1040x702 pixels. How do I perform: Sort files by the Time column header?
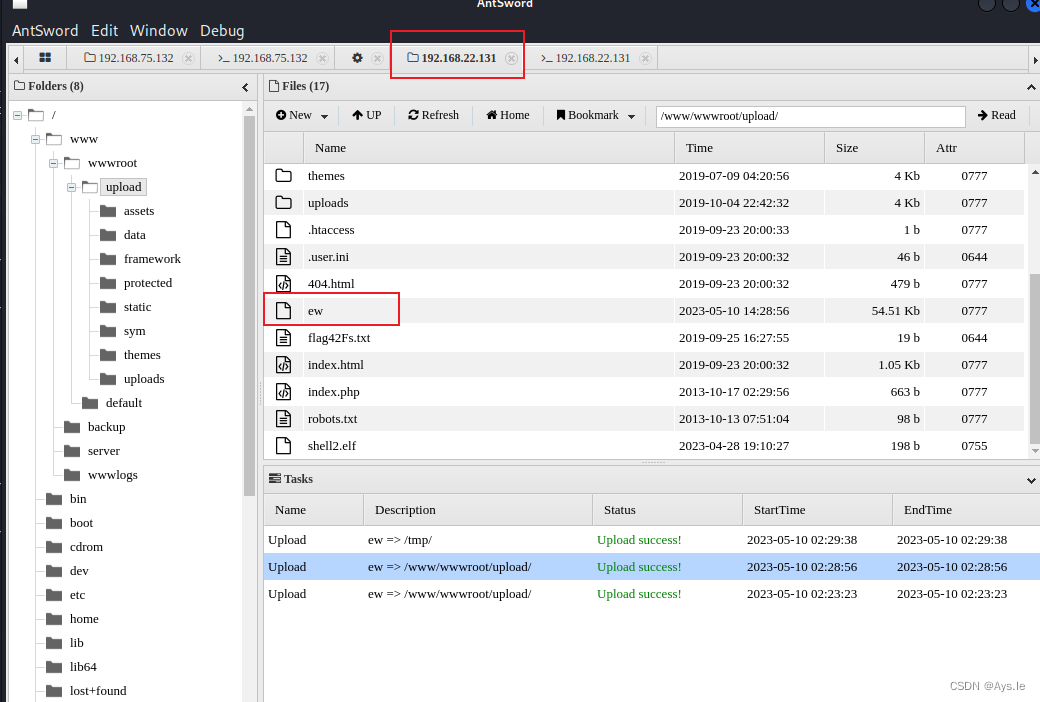[x=749, y=148]
